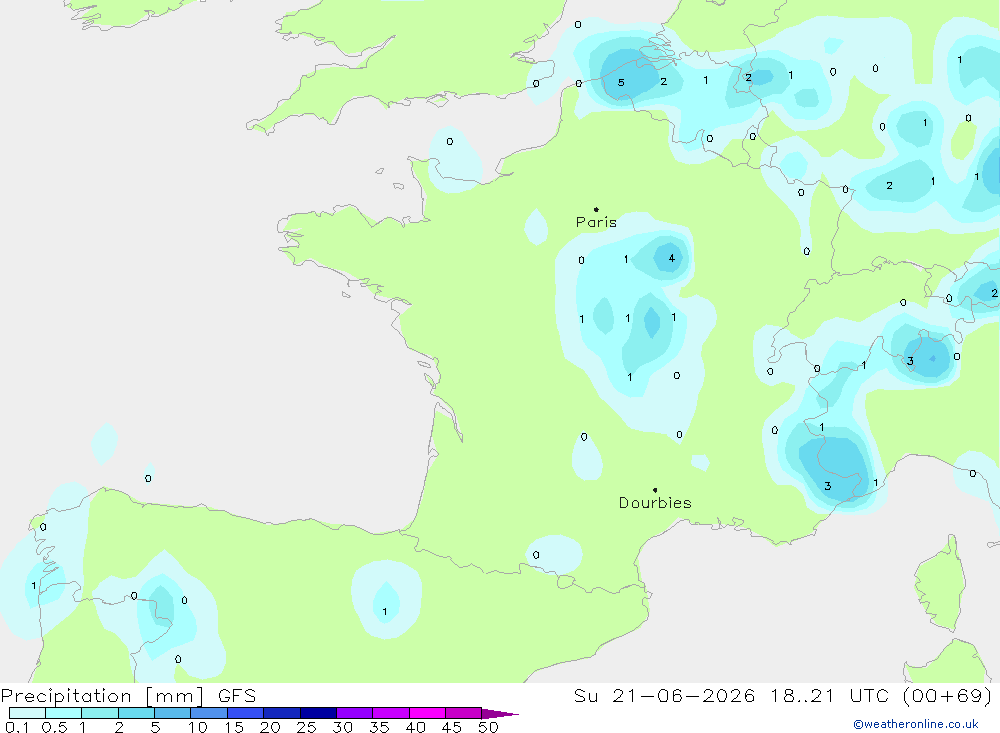Click the '0.5' legend scale label
The width and height of the screenshot is (1000, 733).
(54, 727)
